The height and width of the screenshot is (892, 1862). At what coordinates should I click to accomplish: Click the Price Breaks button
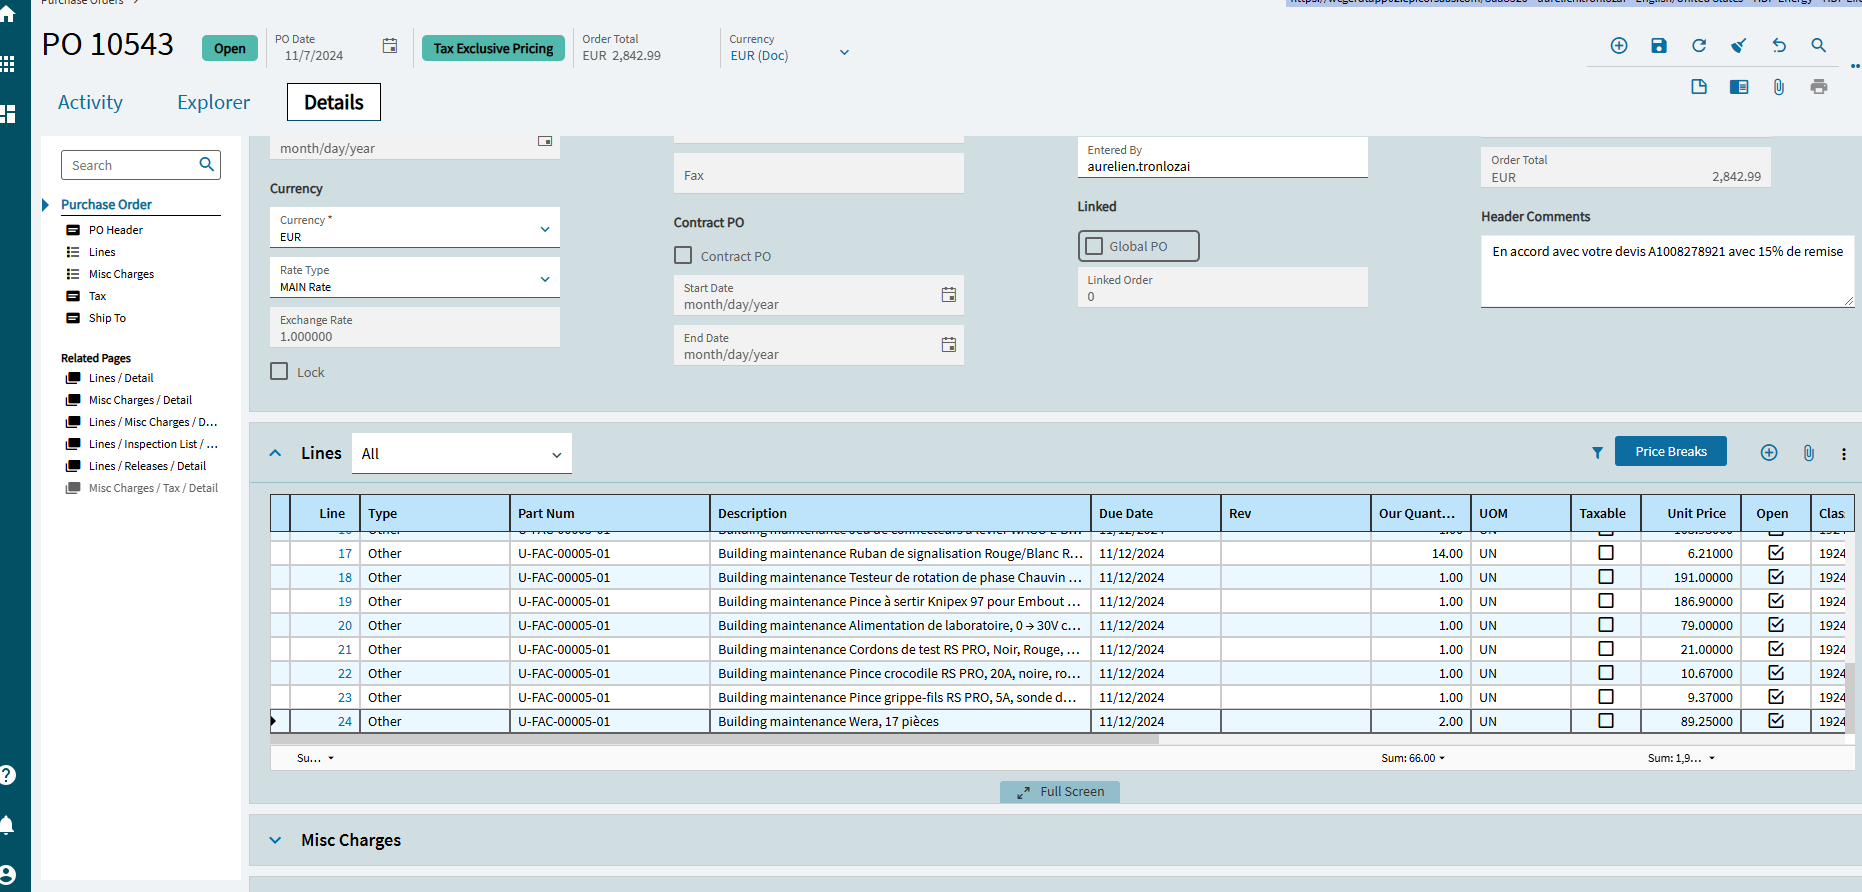(1671, 451)
